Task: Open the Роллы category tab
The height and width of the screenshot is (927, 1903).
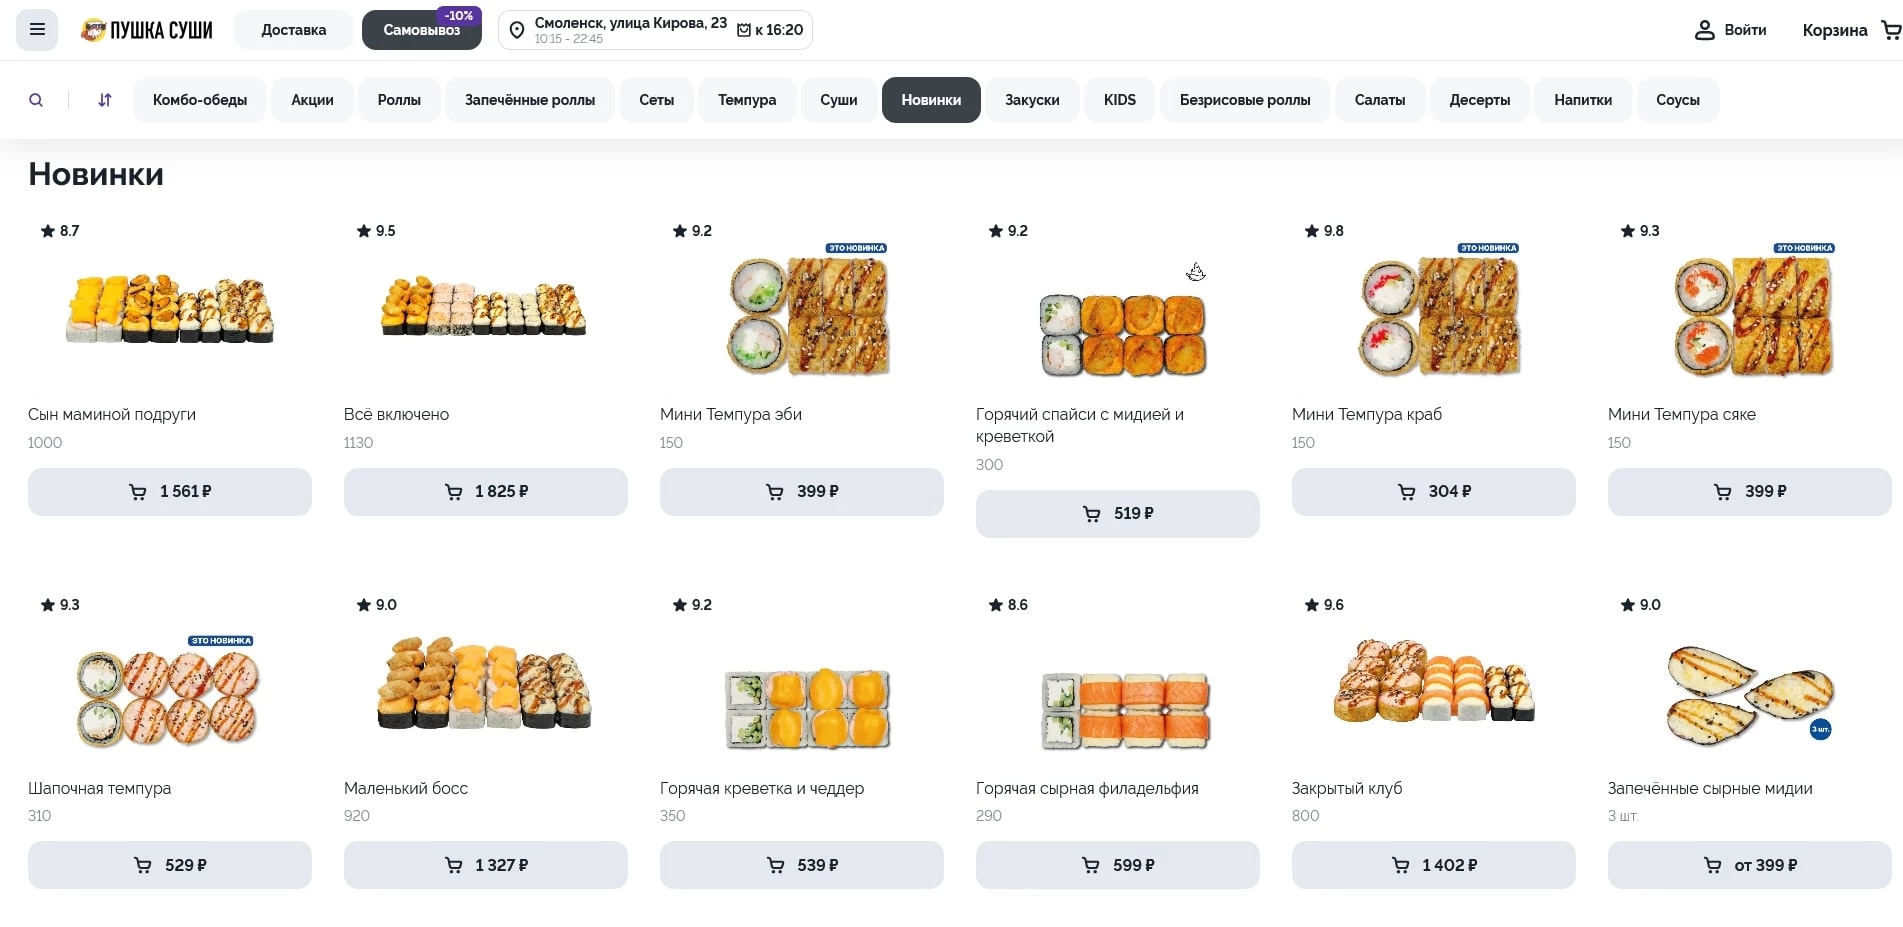Action: coord(399,100)
